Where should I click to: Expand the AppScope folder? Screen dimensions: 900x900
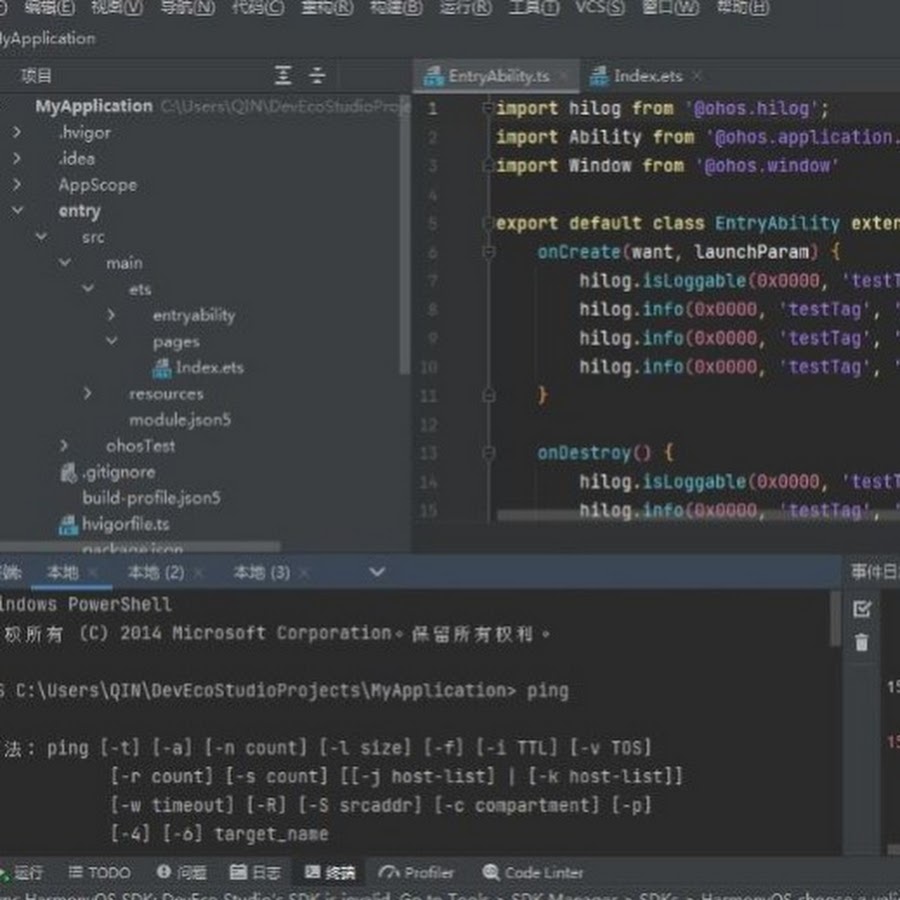pos(17,184)
